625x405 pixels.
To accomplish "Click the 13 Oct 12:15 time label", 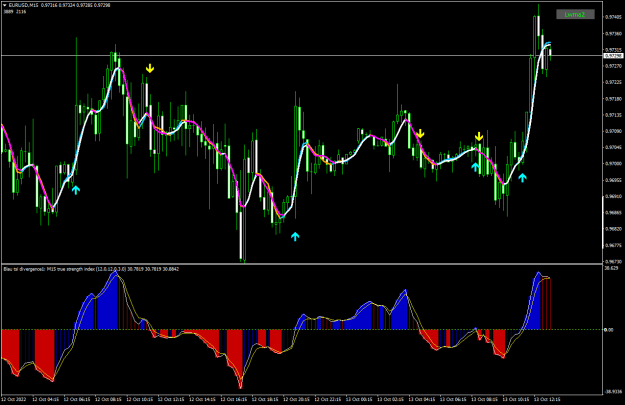I will 548,399.
